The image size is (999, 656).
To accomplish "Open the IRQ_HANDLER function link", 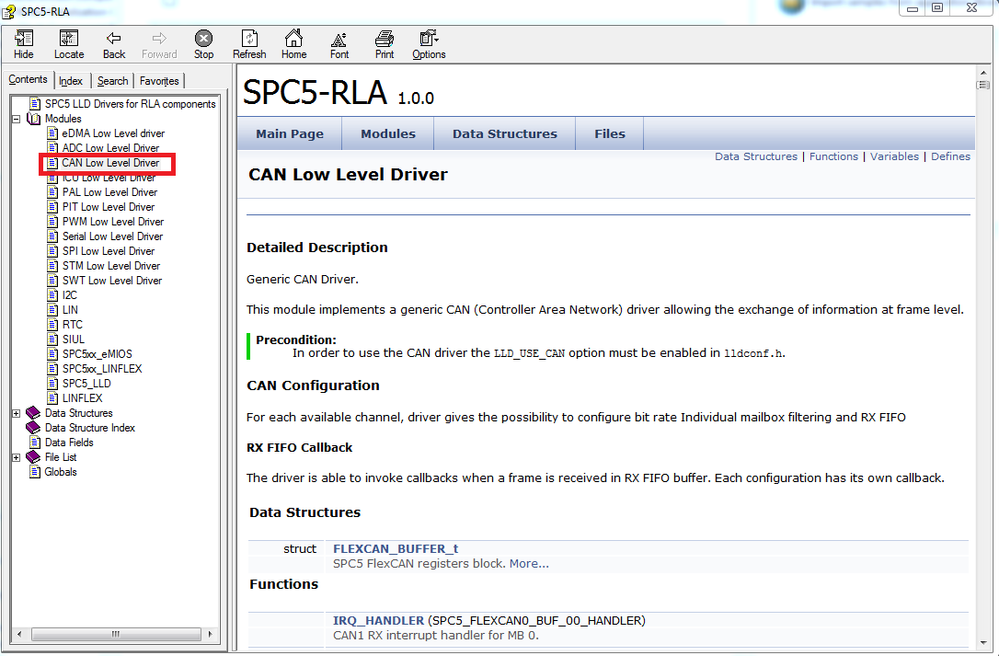I will [x=378, y=620].
